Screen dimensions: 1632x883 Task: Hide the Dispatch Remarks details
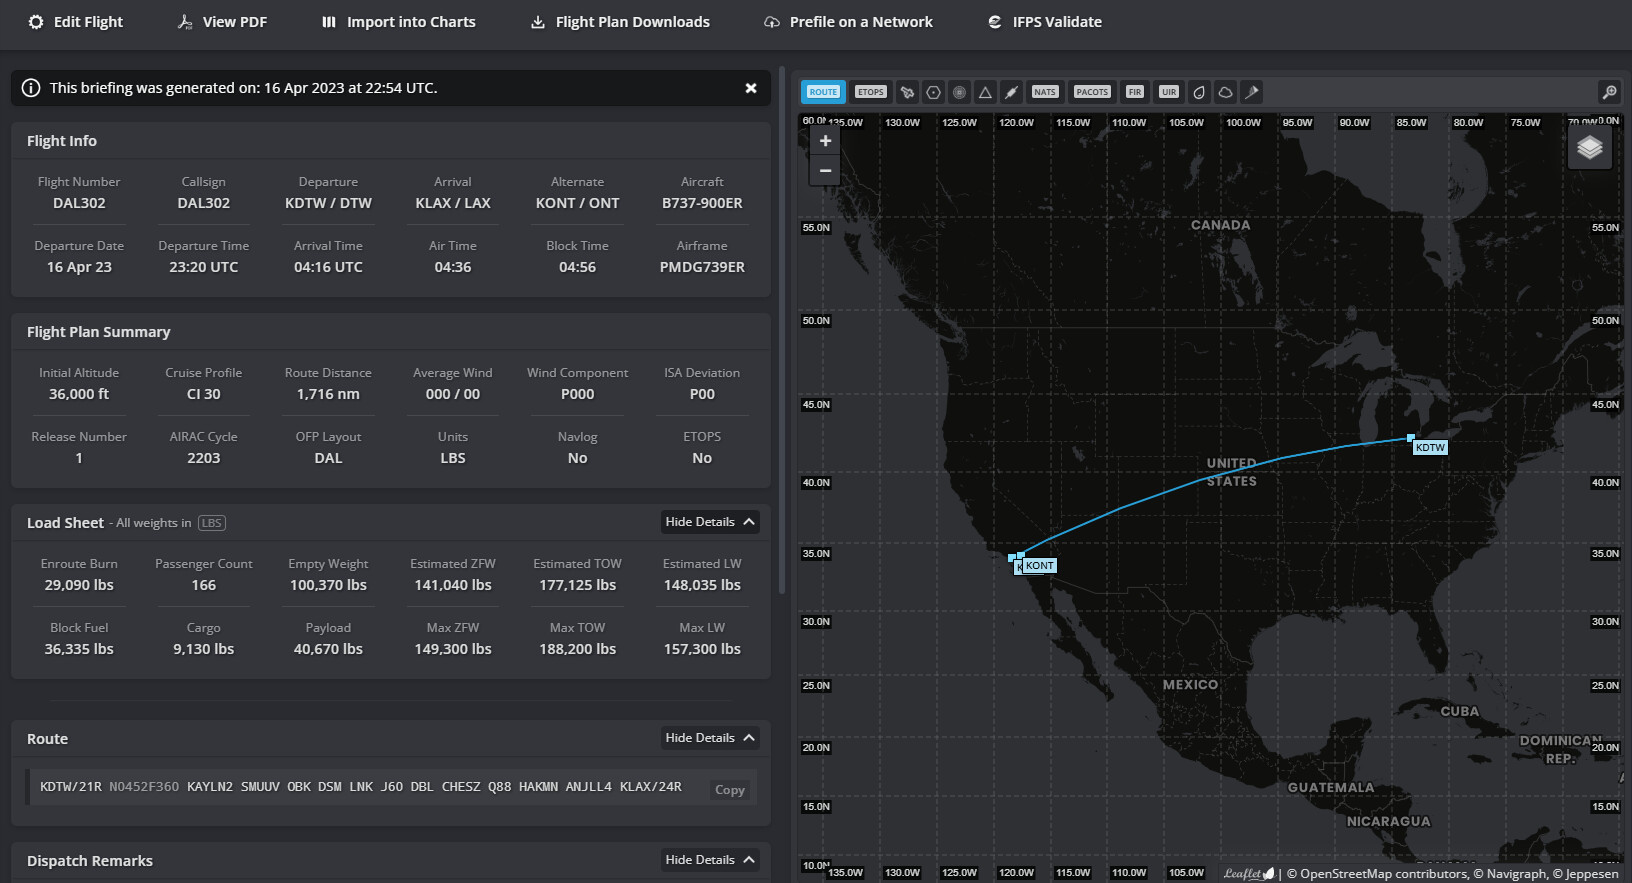click(710, 860)
